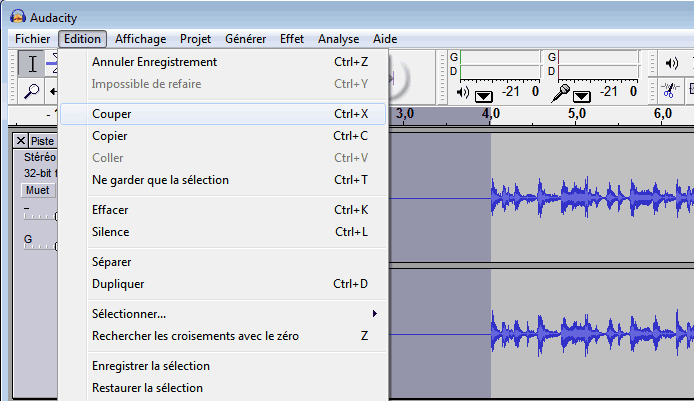694x401 pixels.
Task: Open the output meter dropdown arrow
Action: click(x=484, y=95)
